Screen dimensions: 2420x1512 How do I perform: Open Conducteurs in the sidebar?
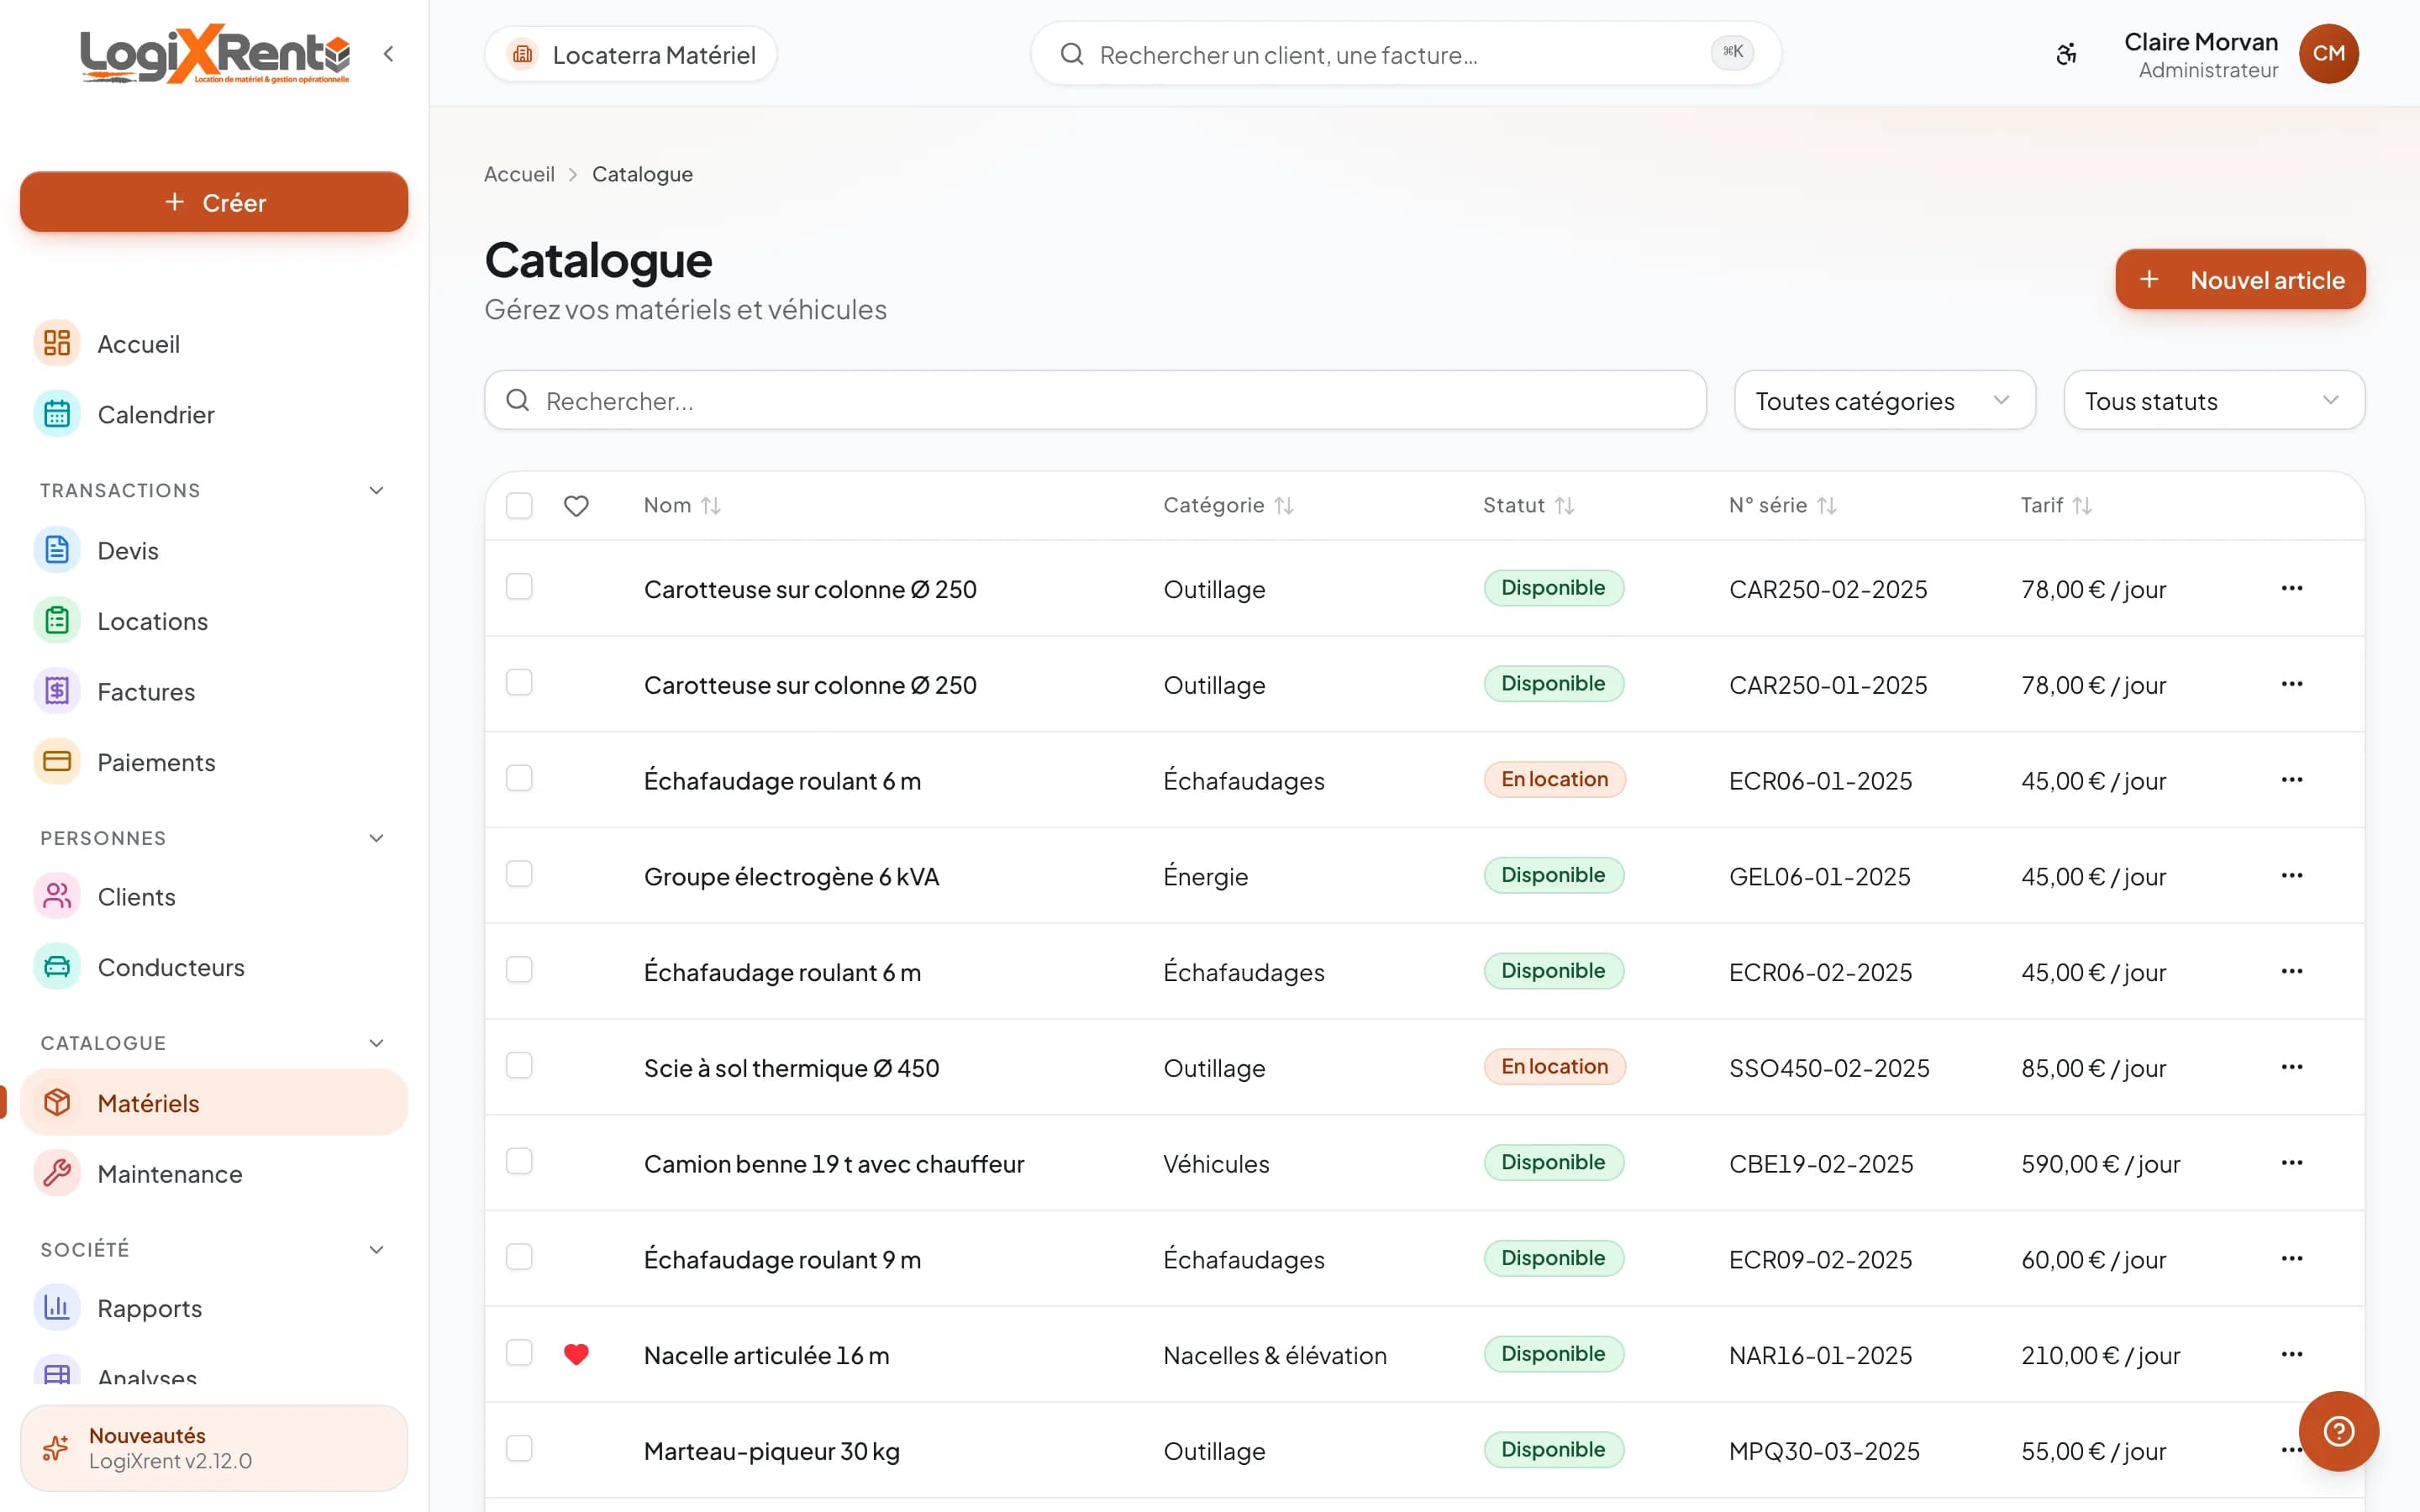pyautogui.click(x=214, y=968)
